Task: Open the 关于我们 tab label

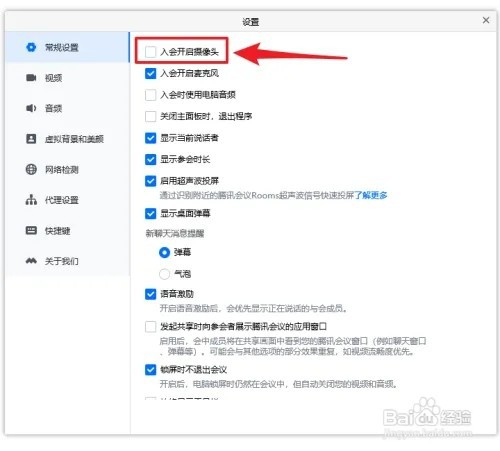Action: [62, 261]
